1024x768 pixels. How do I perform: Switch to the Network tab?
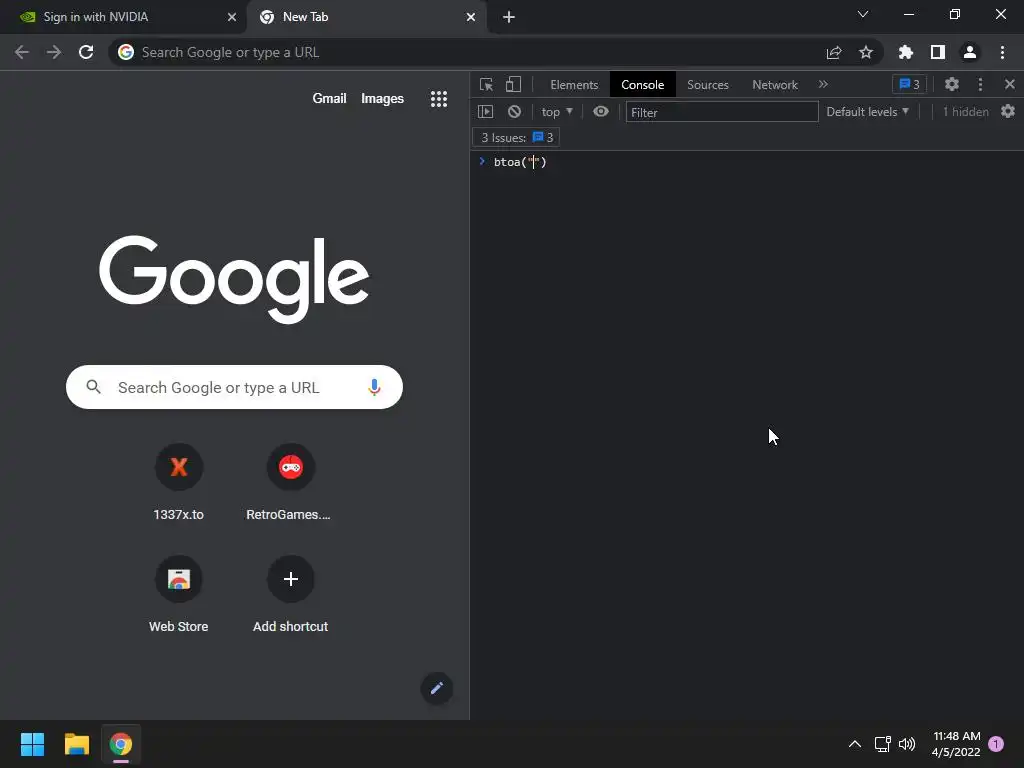775,85
